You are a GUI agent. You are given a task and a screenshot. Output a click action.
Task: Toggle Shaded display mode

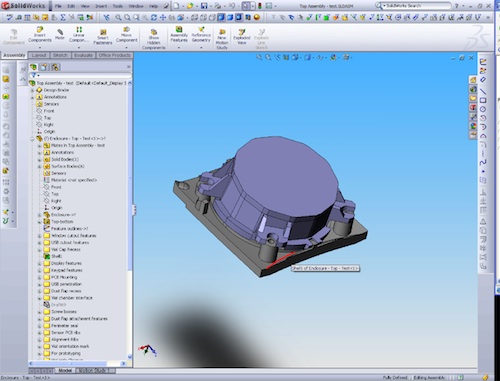coord(230,17)
